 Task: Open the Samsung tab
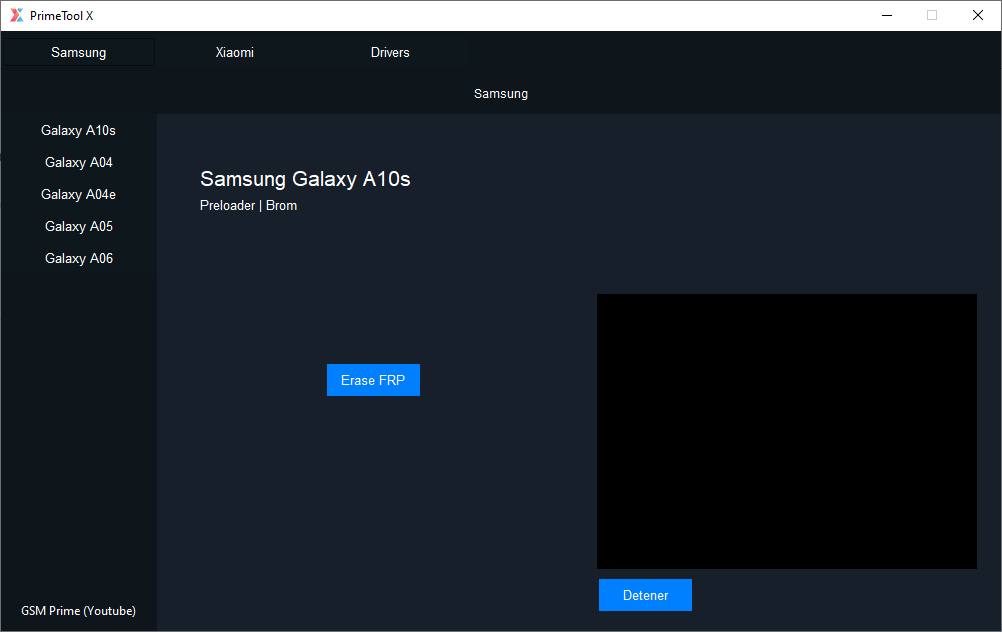79,52
